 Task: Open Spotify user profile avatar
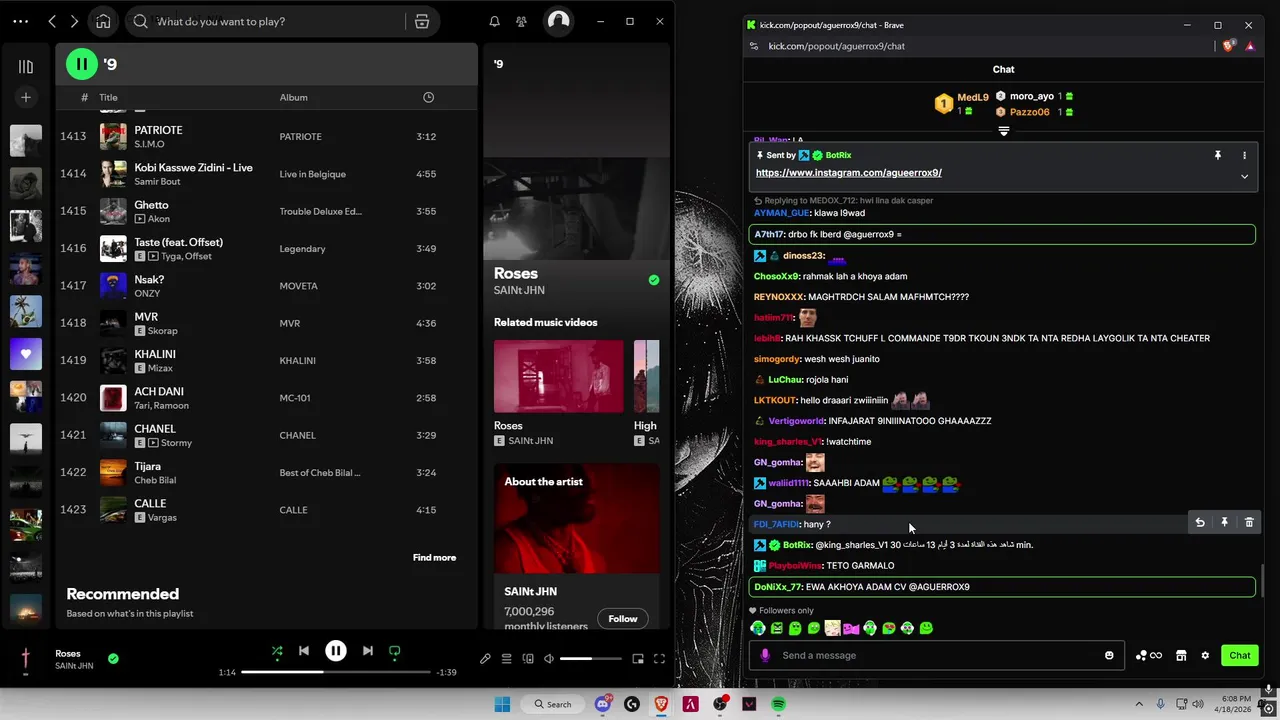pos(559,21)
